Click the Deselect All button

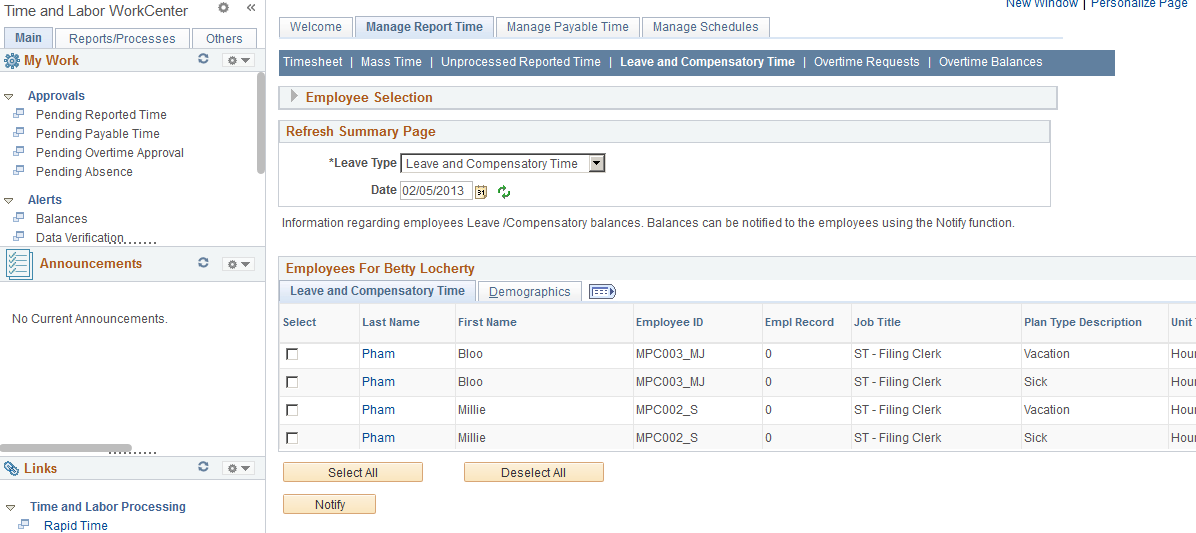click(x=533, y=472)
